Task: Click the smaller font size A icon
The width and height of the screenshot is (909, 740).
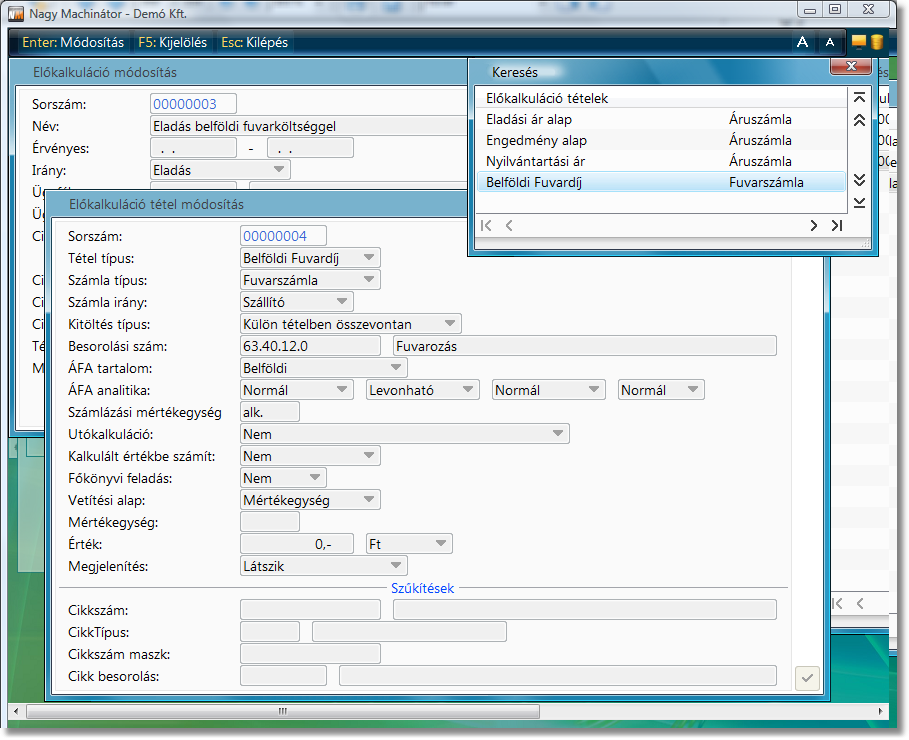Action: point(829,42)
